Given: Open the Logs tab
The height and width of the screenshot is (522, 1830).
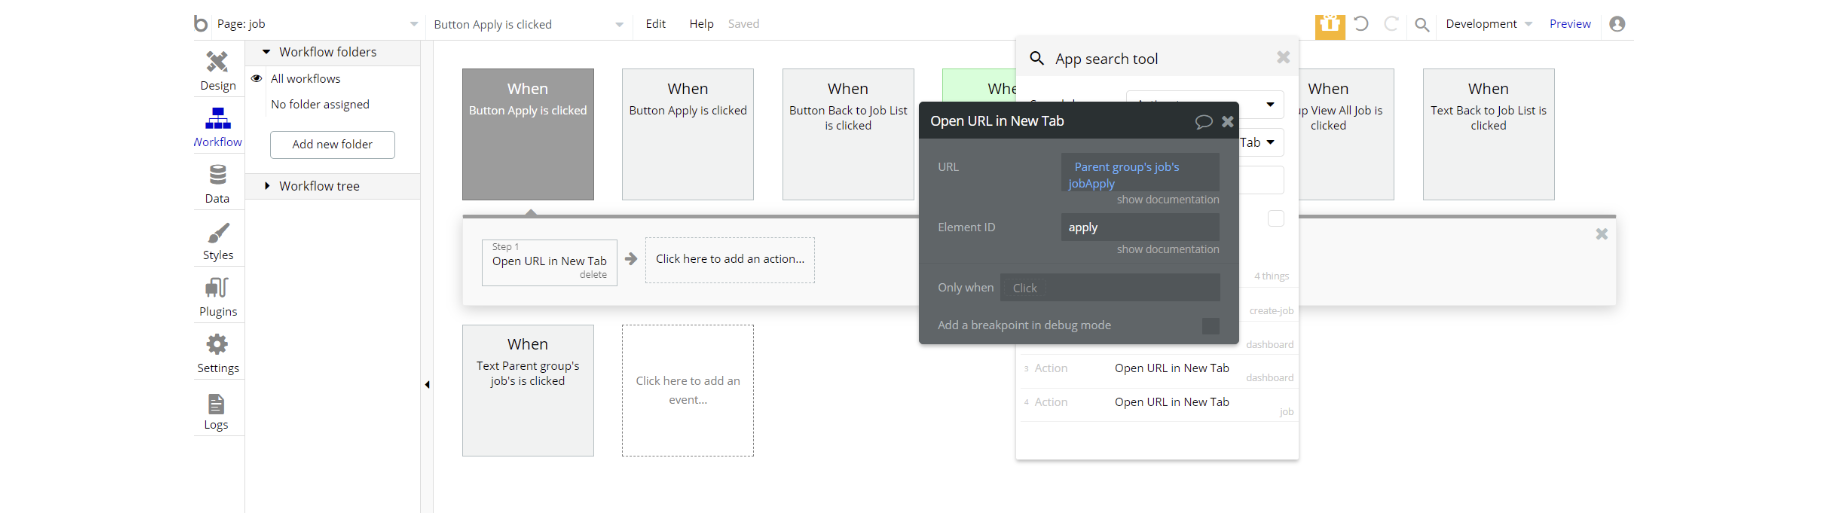Looking at the screenshot, I should 216,410.
